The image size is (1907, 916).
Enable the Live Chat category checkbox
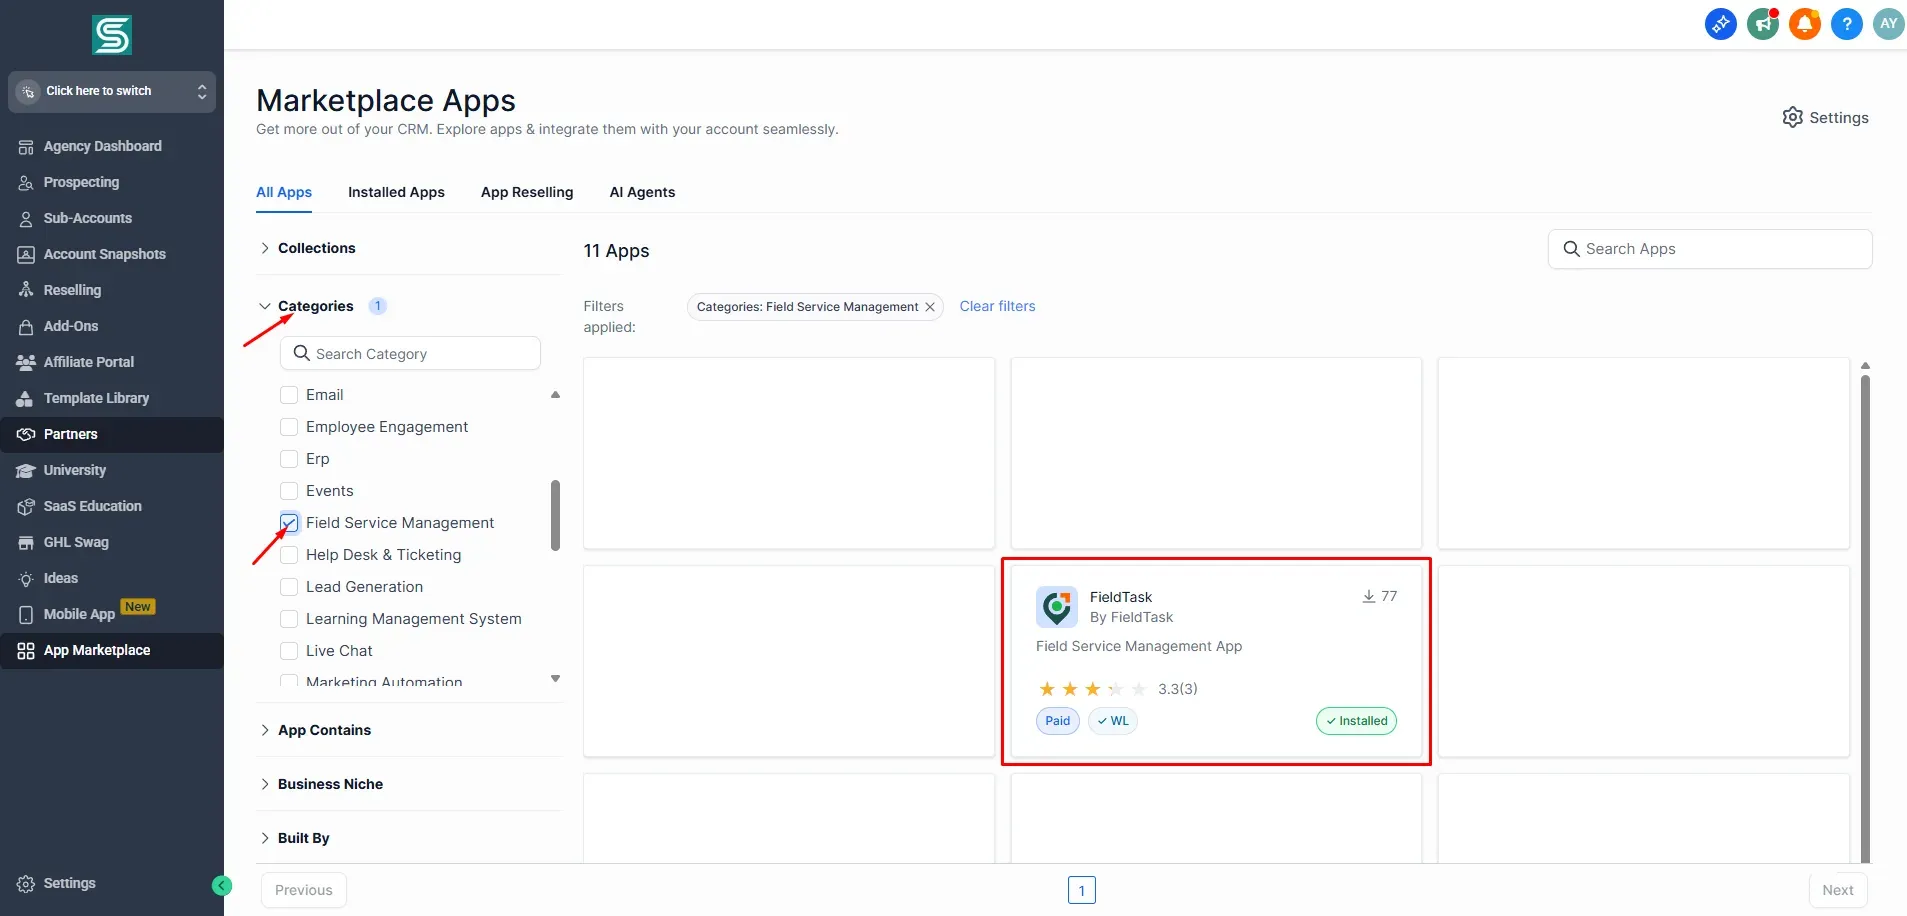click(x=289, y=650)
